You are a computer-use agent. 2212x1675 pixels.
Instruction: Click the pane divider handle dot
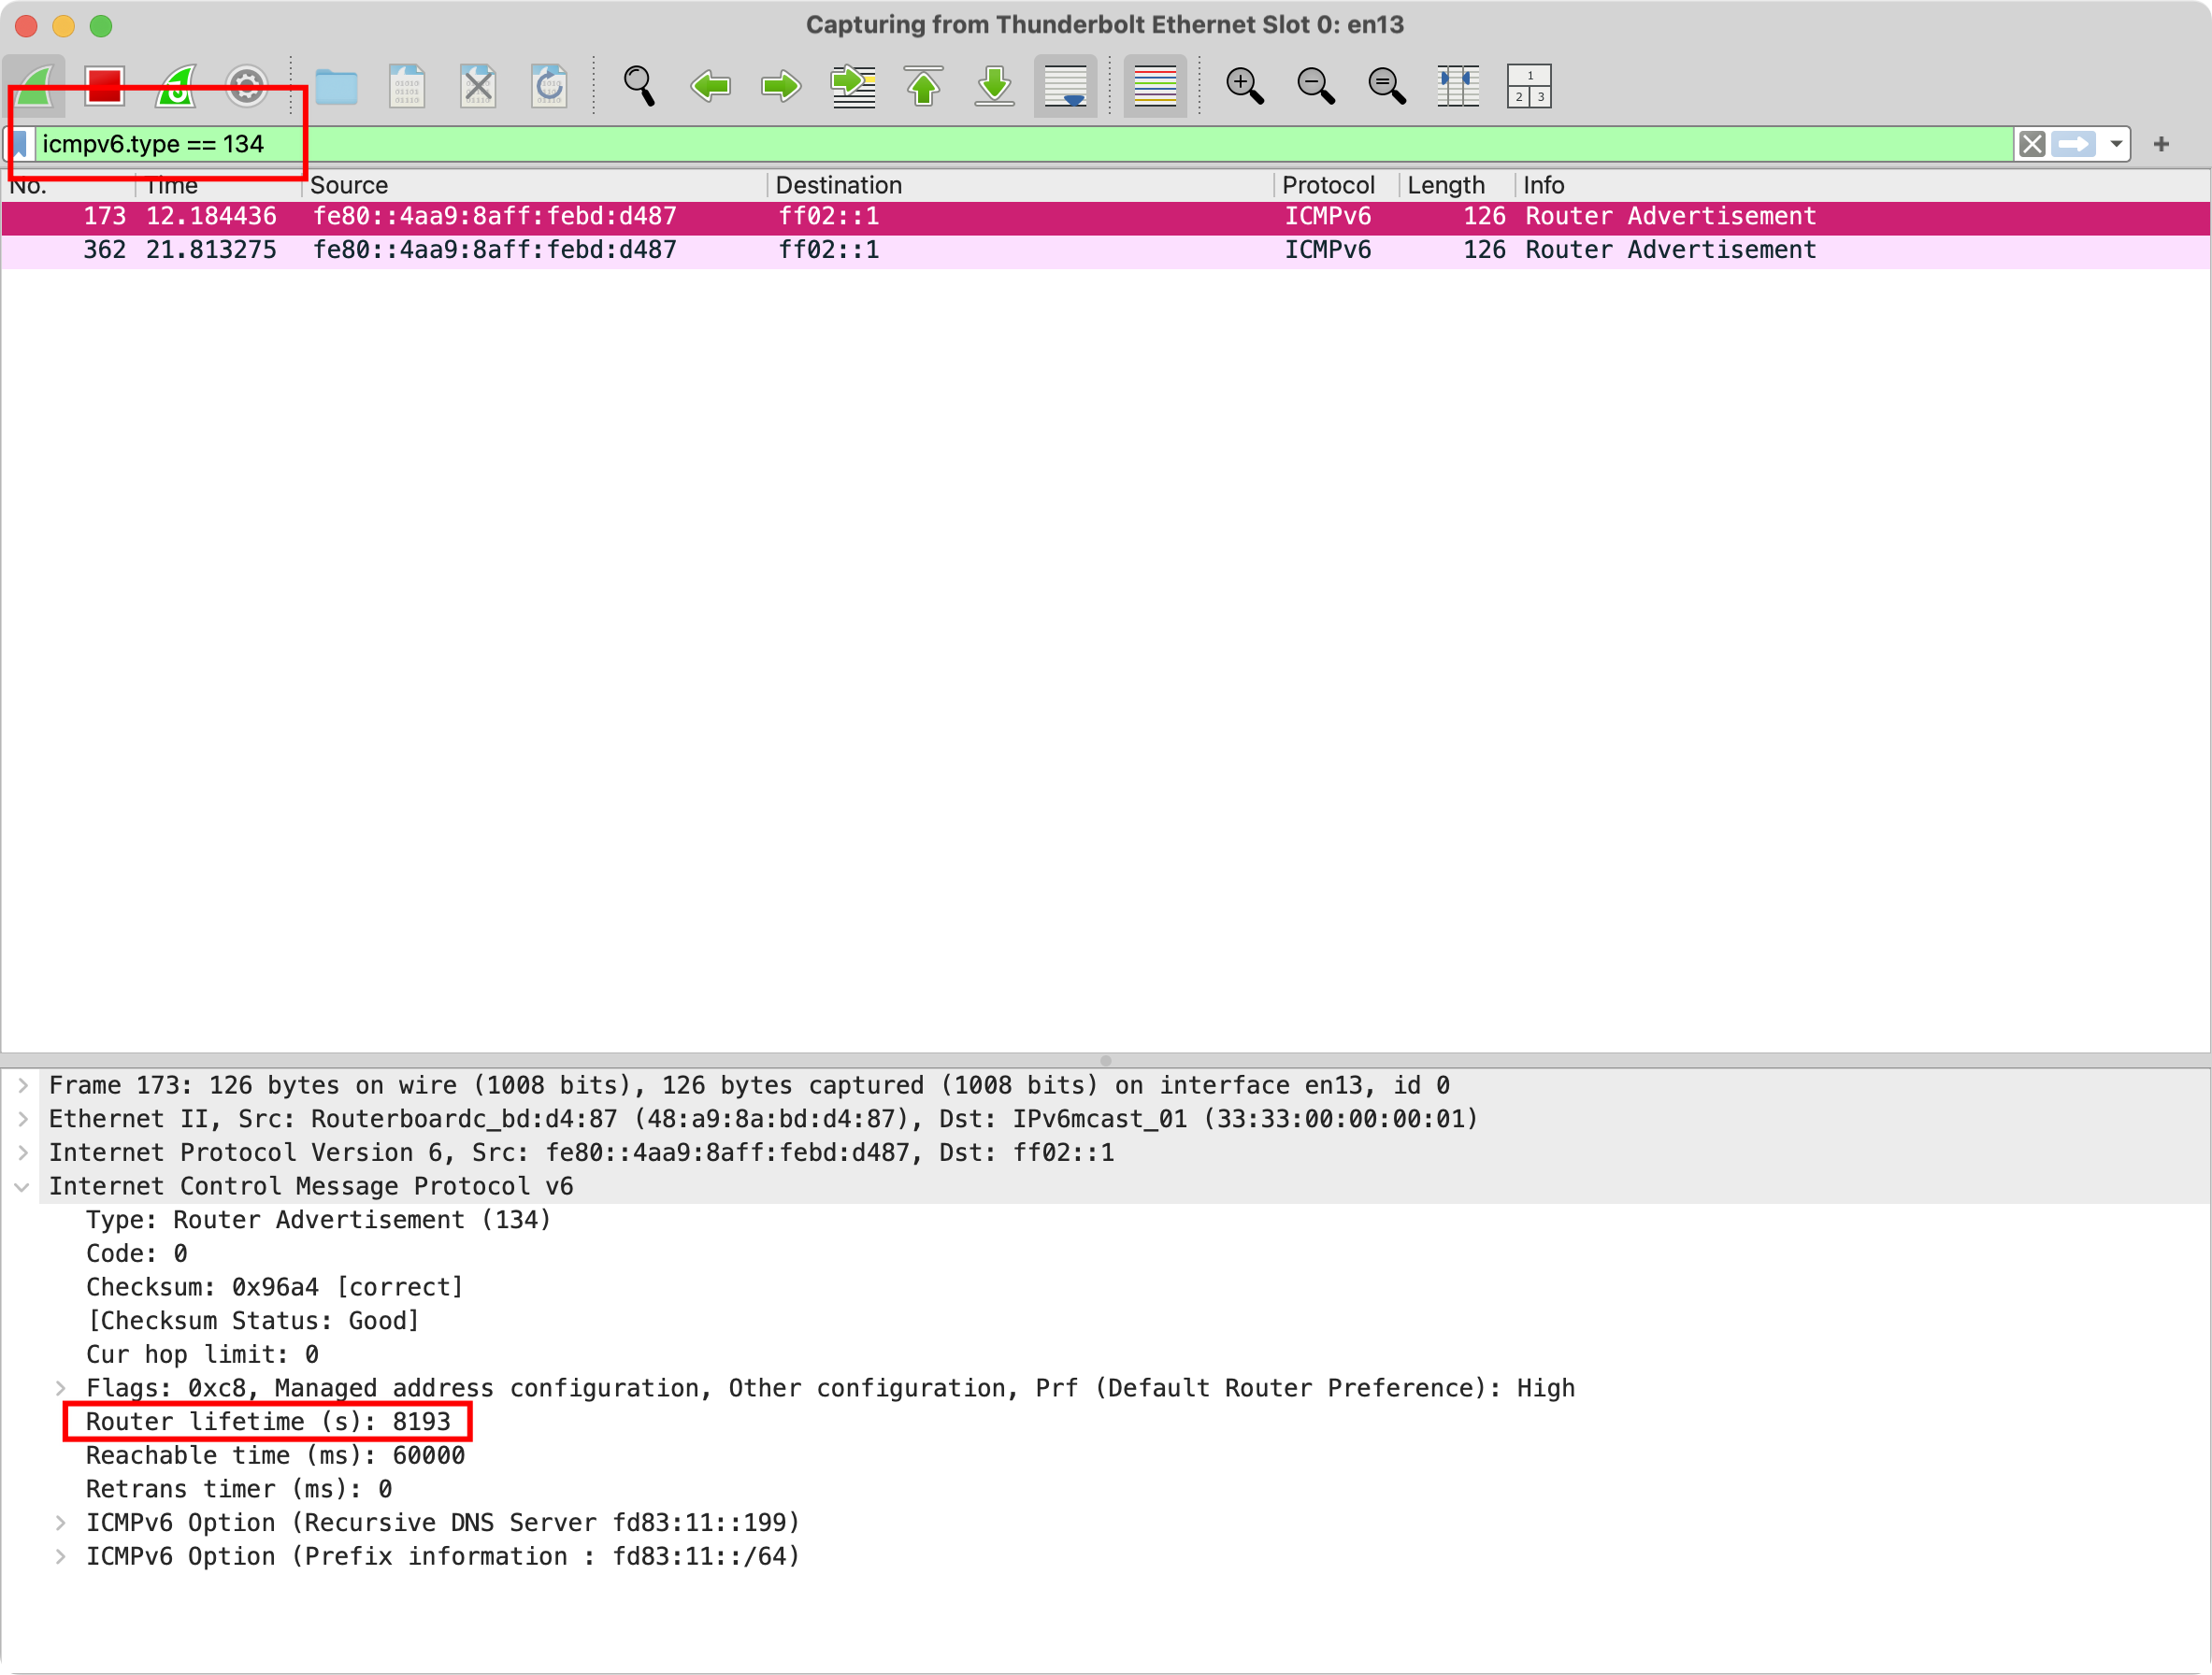(1105, 1061)
